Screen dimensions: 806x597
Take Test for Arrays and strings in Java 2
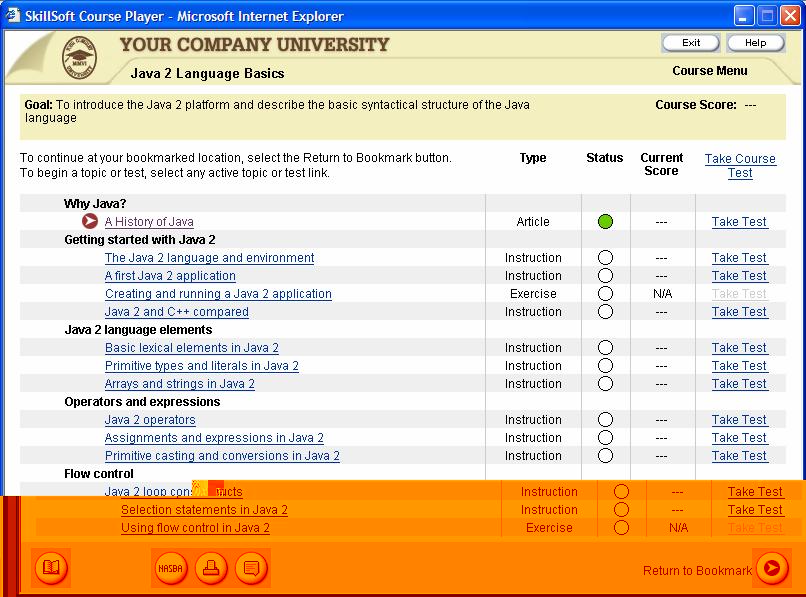[x=739, y=384]
